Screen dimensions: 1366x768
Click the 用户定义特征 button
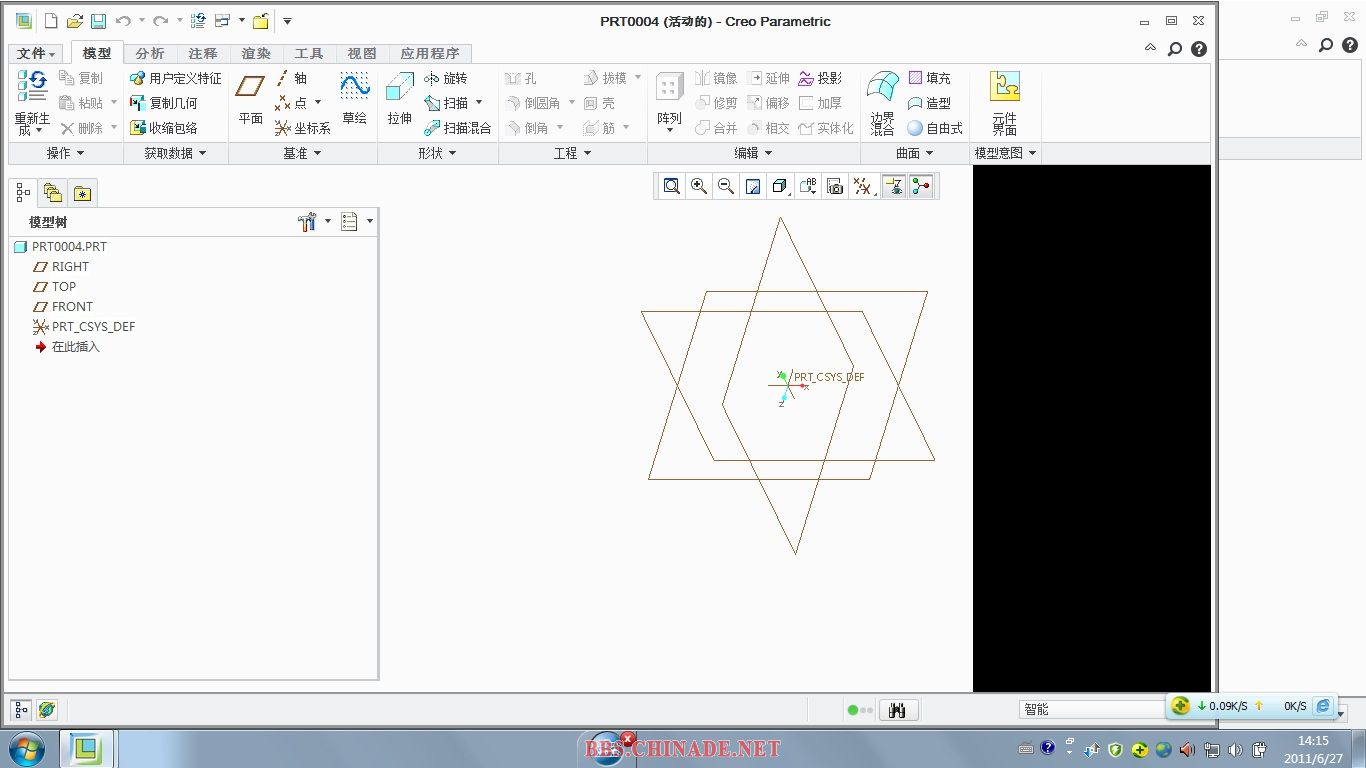176,78
